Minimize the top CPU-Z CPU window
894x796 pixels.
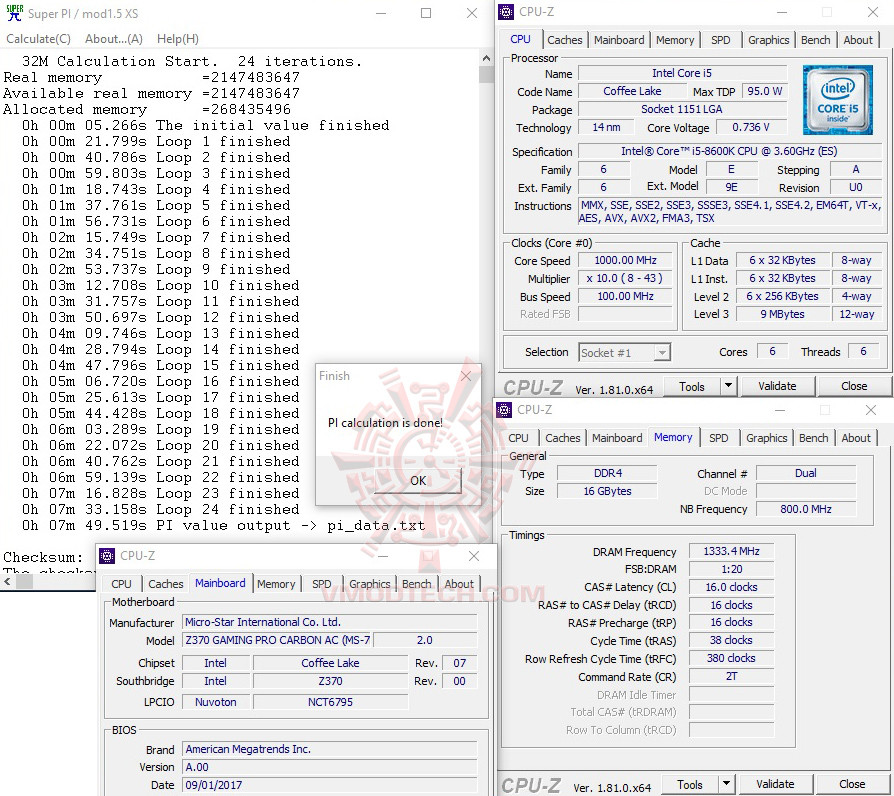point(782,12)
